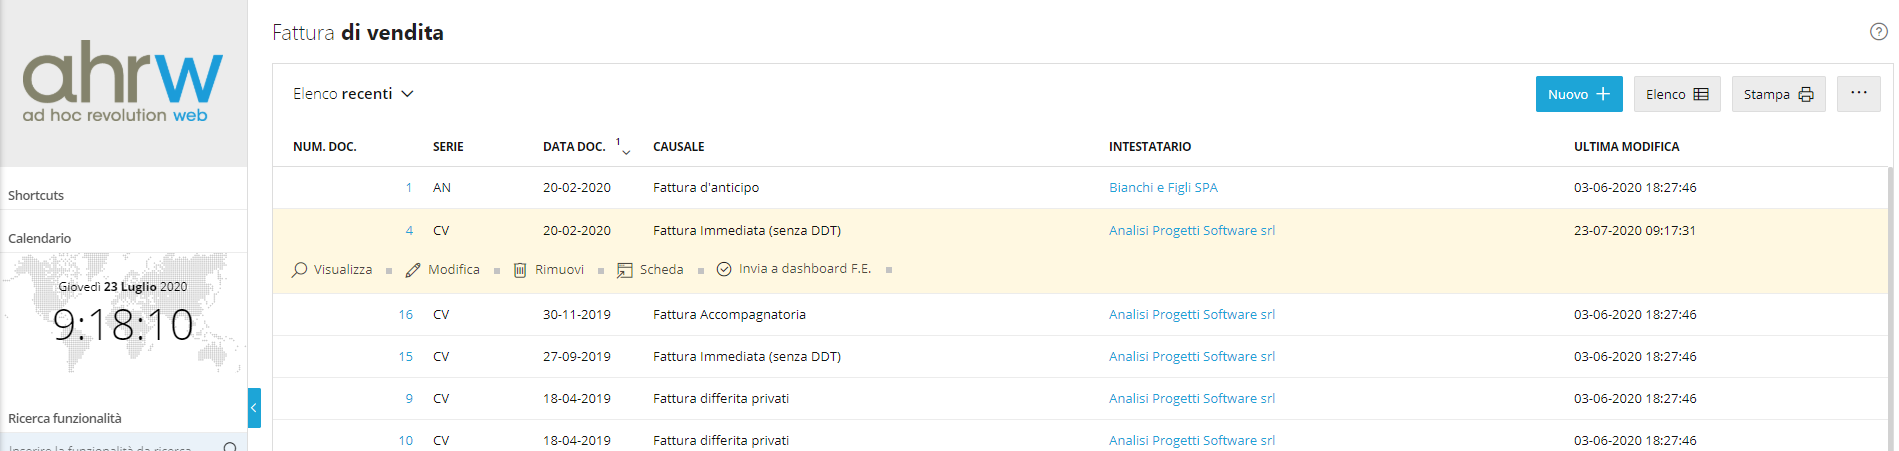Click the ahrw logo
Image resolution: width=1899 pixels, height=451 pixels.
tap(122, 82)
